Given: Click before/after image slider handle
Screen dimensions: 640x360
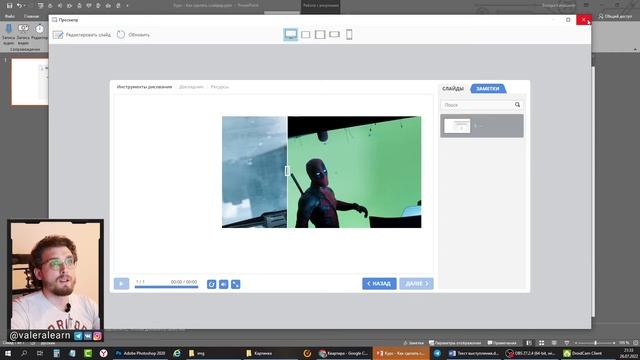Looking at the screenshot, I should (287, 171).
